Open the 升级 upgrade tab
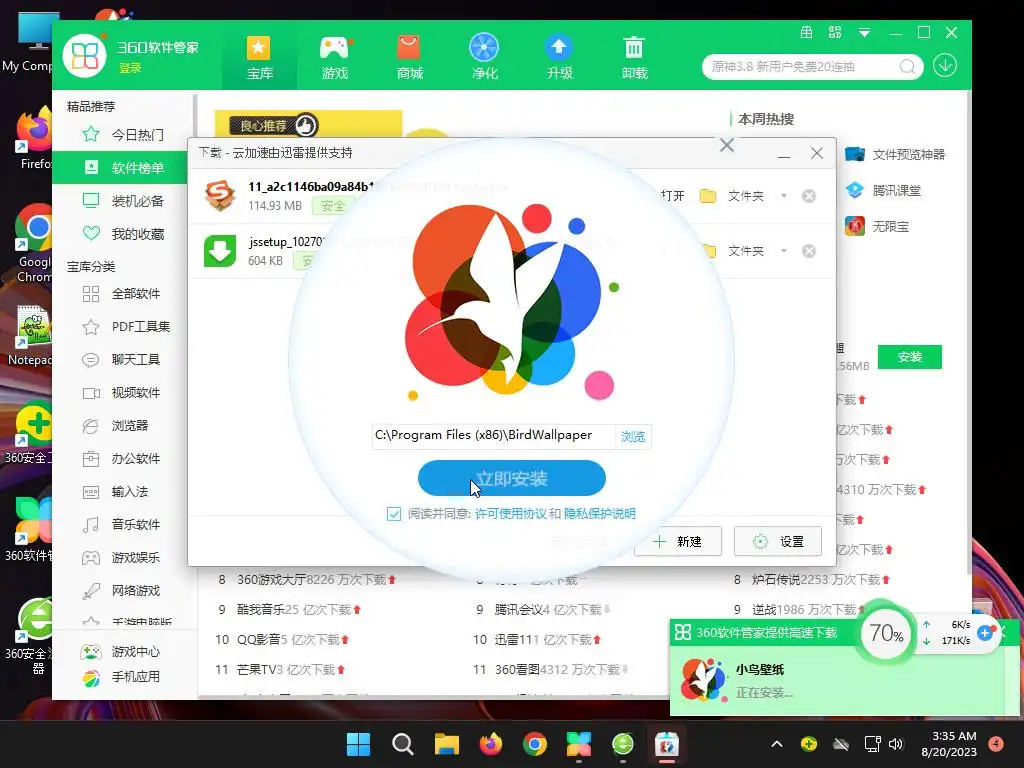This screenshot has width=1024, height=768. pyautogui.click(x=559, y=57)
